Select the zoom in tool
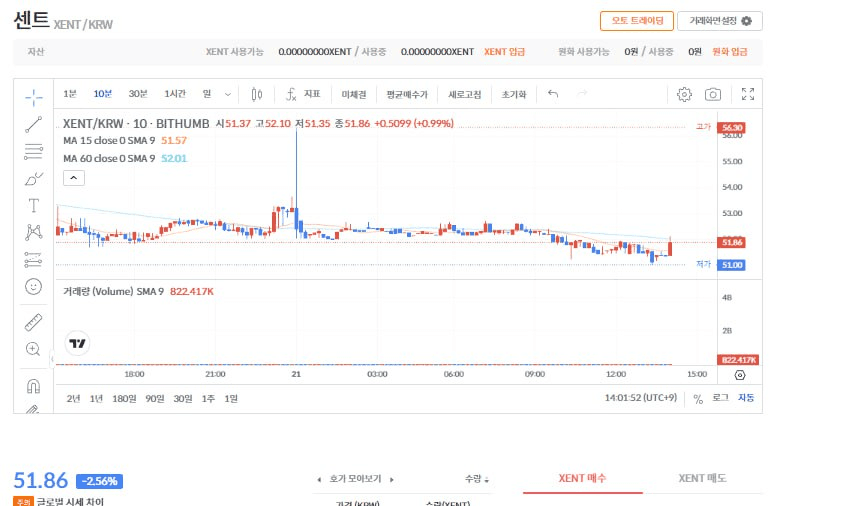The height and width of the screenshot is (506, 846). tap(33, 349)
